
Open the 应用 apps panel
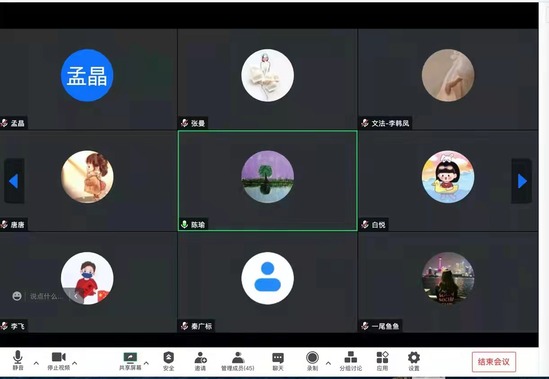coord(382,361)
